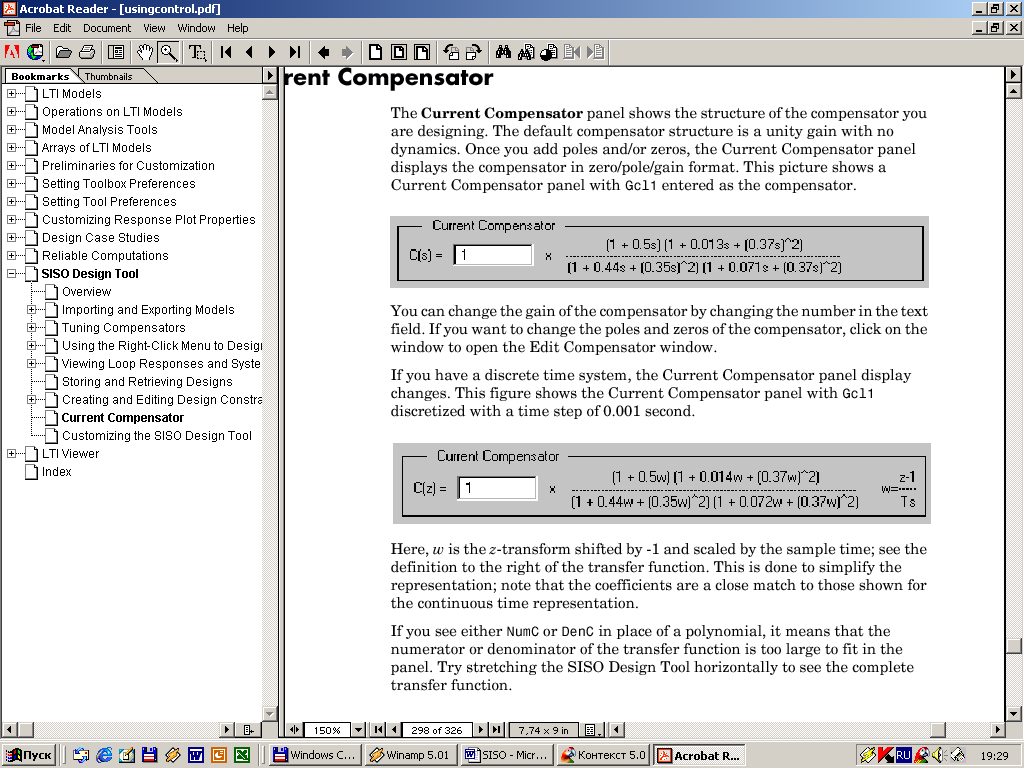Image resolution: width=1024 pixels, height=768 pixels.
Task: Set Fit in Window page icon
Action: (398, 52)
